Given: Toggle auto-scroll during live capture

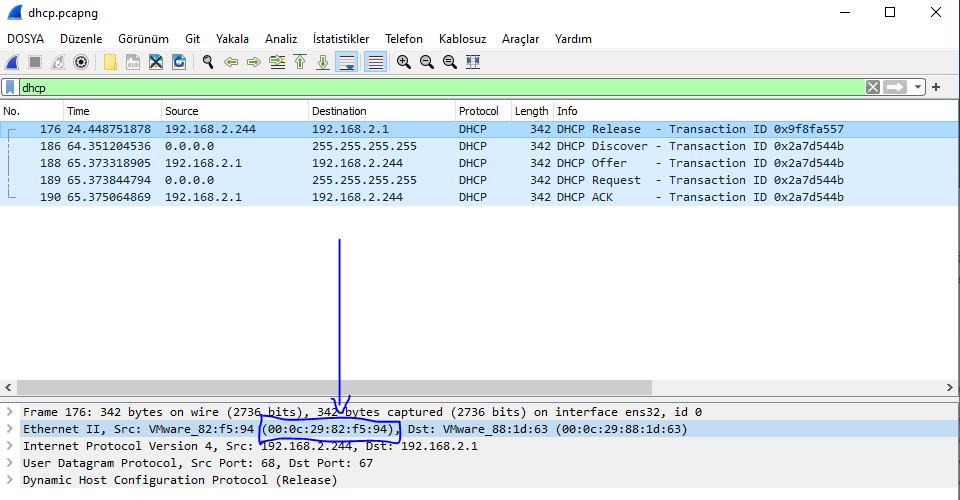Looking at the screenshot, I should [x=347, y=62].
